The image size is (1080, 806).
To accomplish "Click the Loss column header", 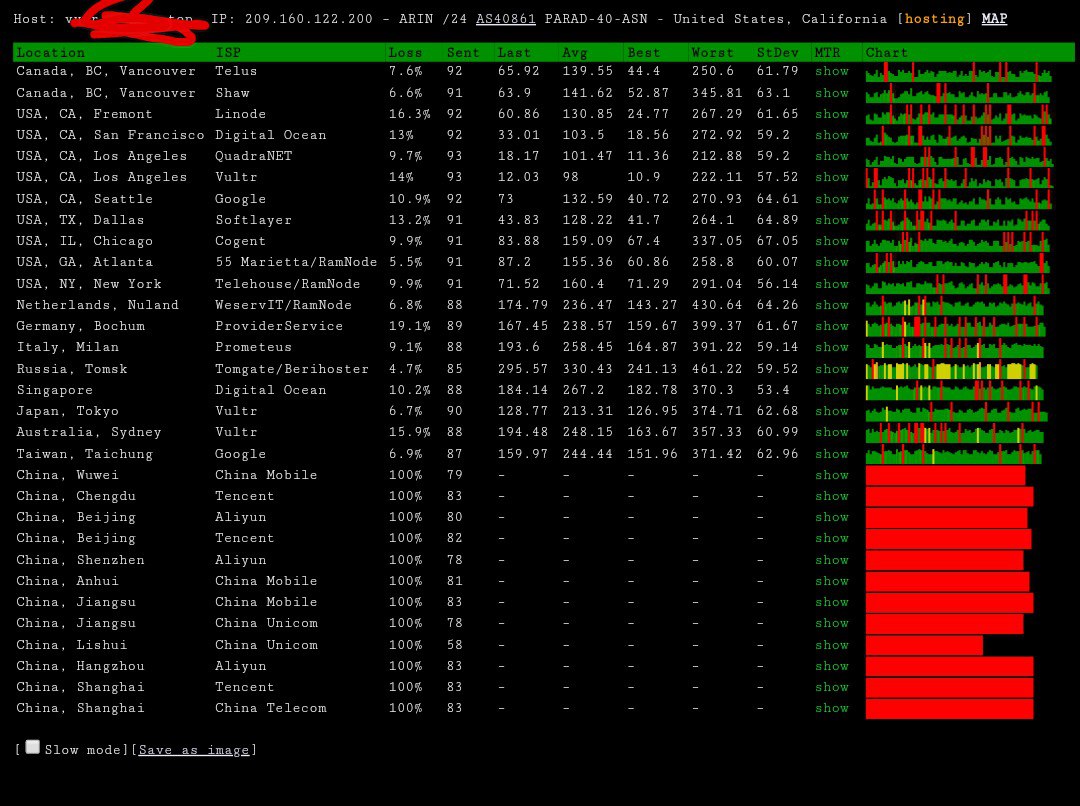I will tap(405, 52).
